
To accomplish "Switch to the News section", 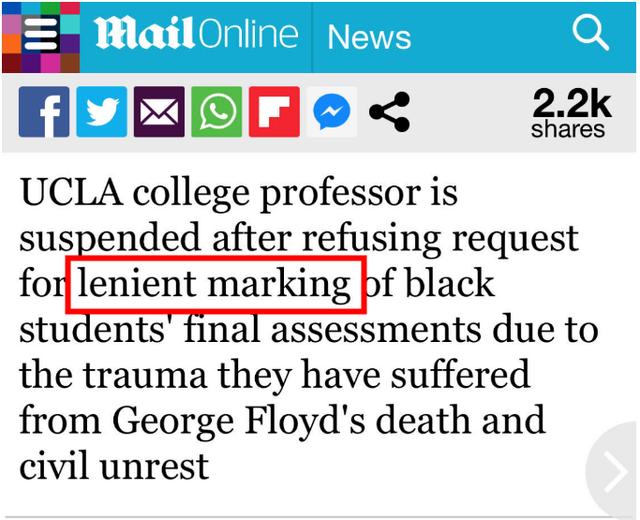I will [369, 37].
